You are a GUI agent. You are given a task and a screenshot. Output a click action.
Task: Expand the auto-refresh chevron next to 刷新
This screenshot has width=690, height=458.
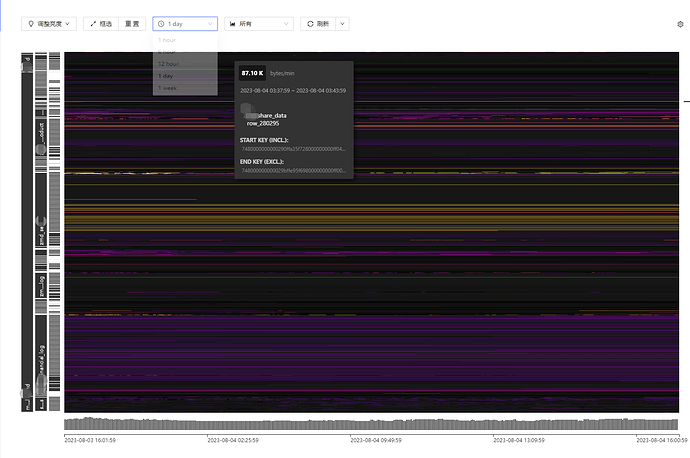click(342, 23)
